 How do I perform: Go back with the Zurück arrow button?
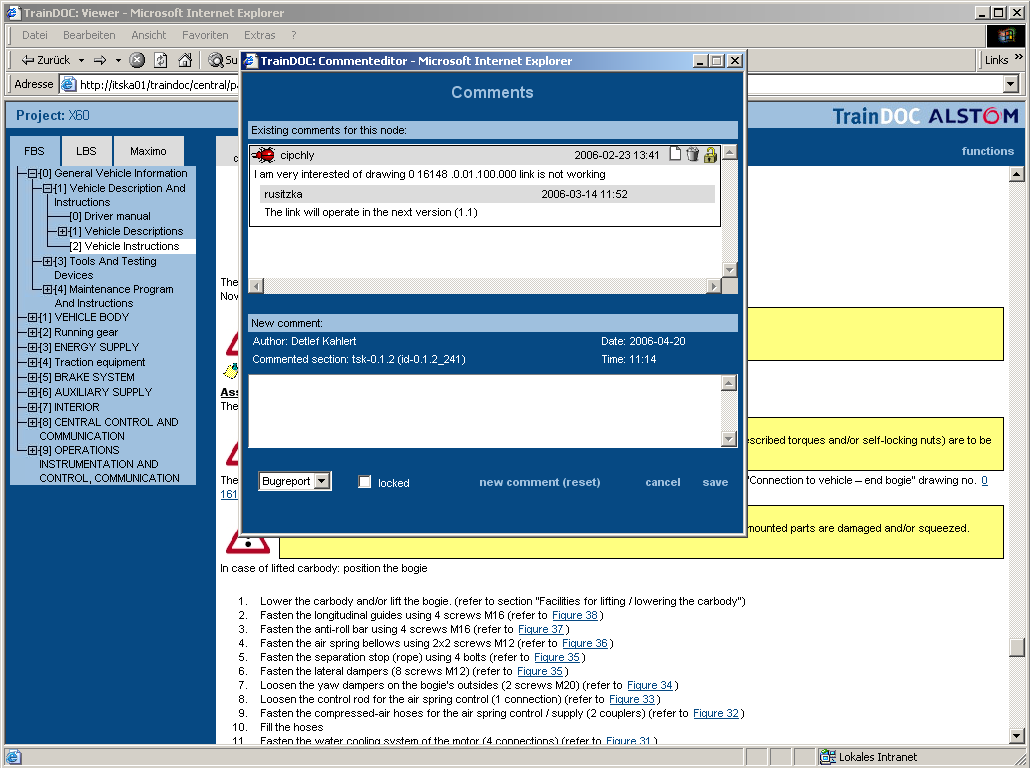coord(45,60)
